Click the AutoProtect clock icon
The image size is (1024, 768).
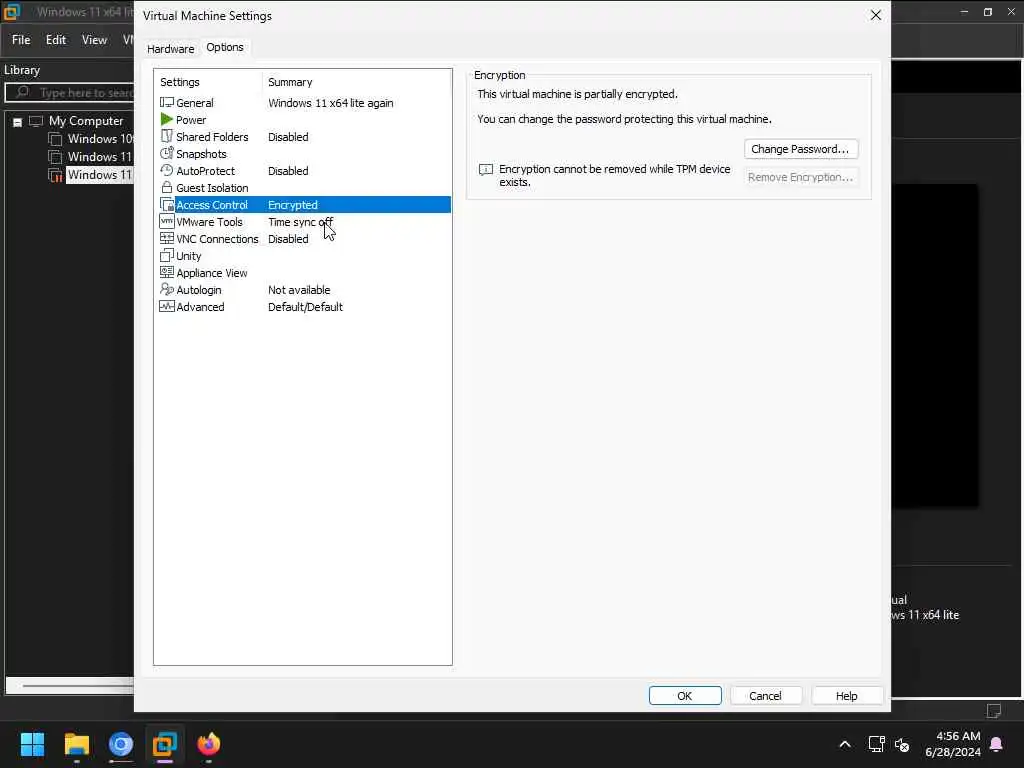point(167,170)
